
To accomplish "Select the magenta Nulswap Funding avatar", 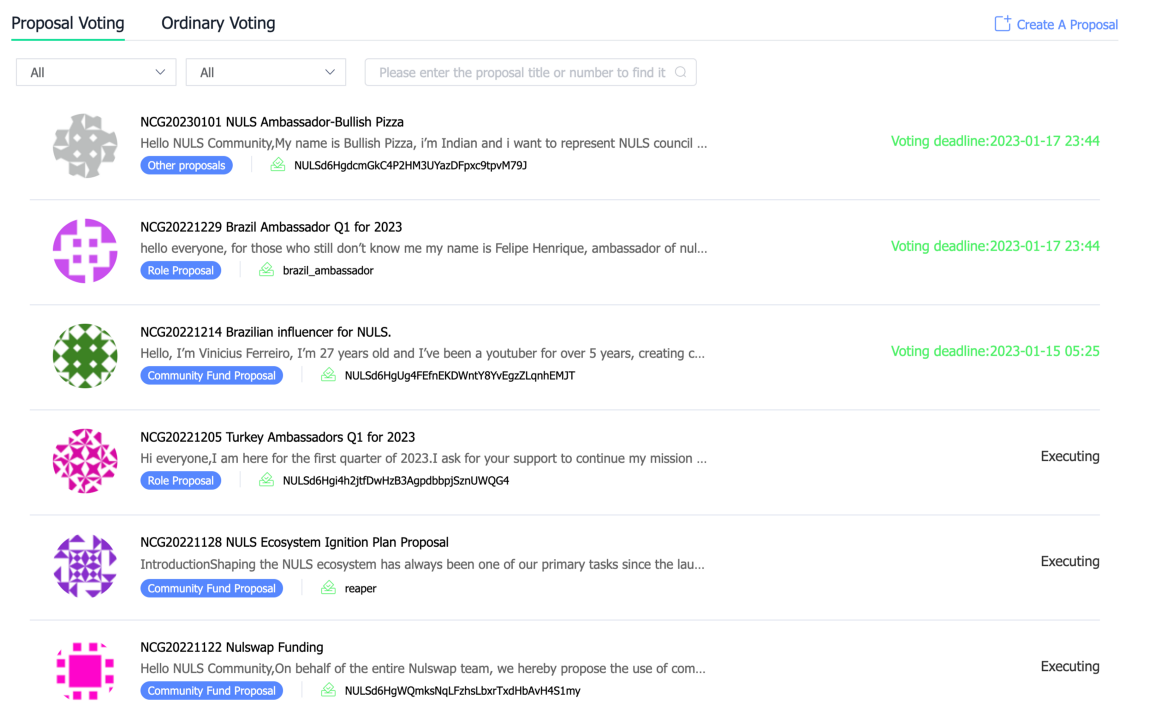I will point(85,671).
